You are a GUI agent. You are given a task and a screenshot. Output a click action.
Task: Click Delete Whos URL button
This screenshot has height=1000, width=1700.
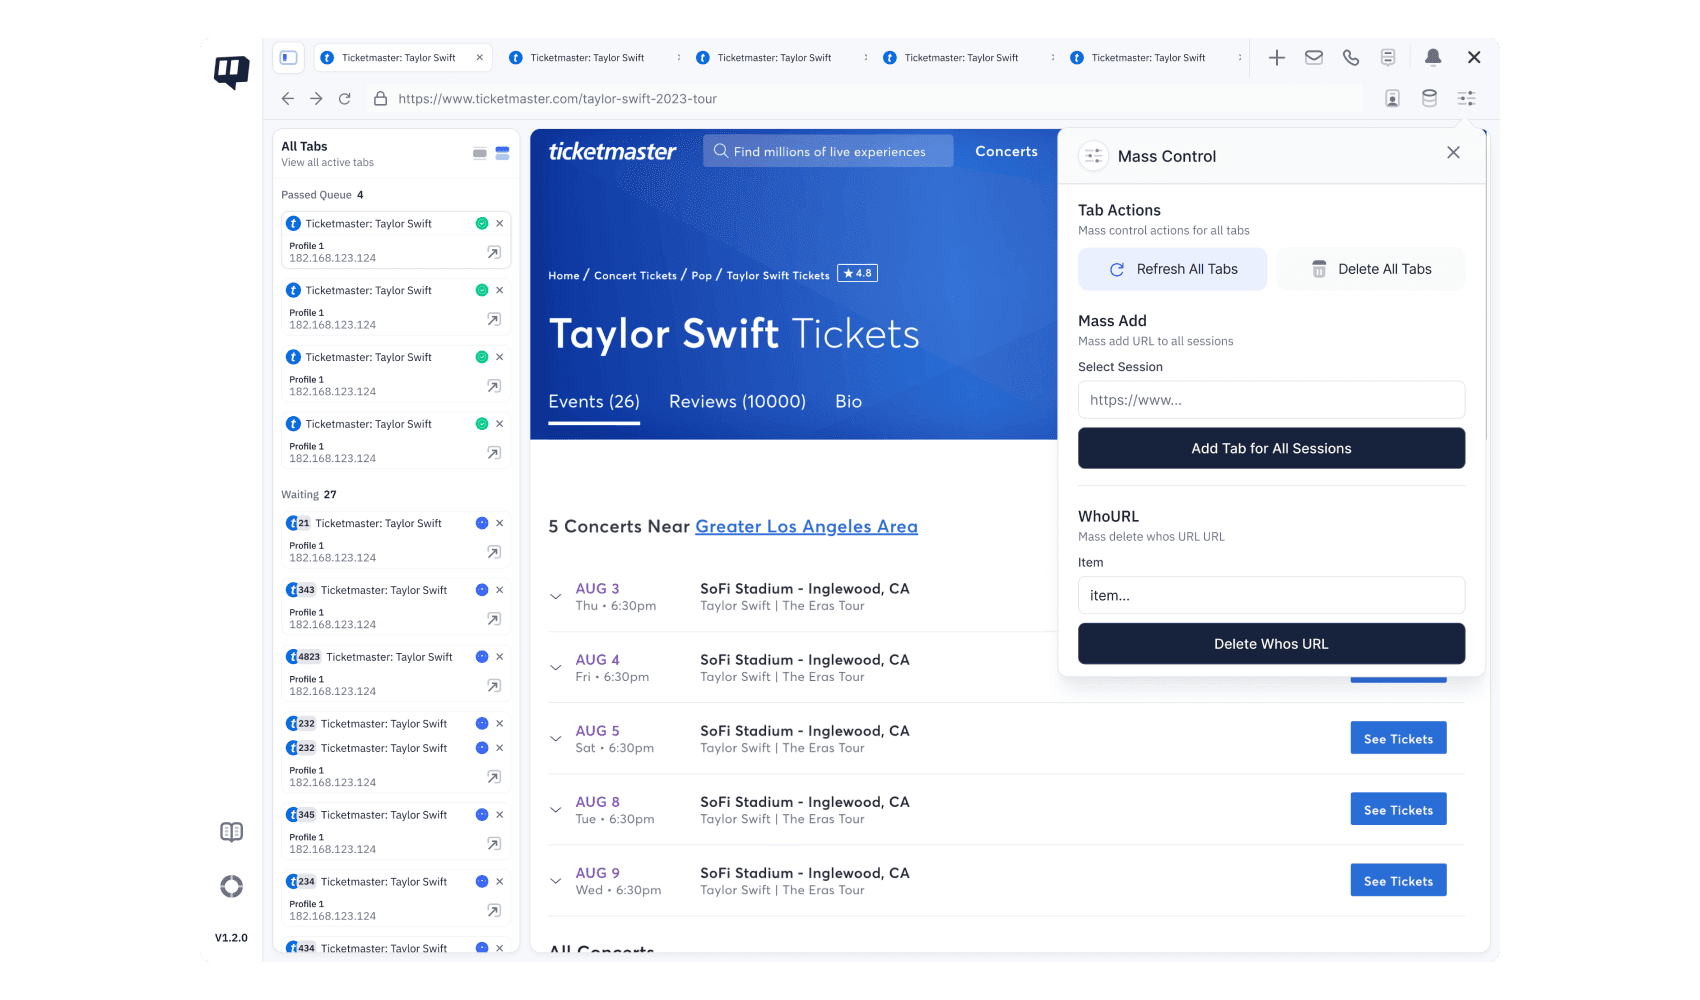pos(1271,644)
